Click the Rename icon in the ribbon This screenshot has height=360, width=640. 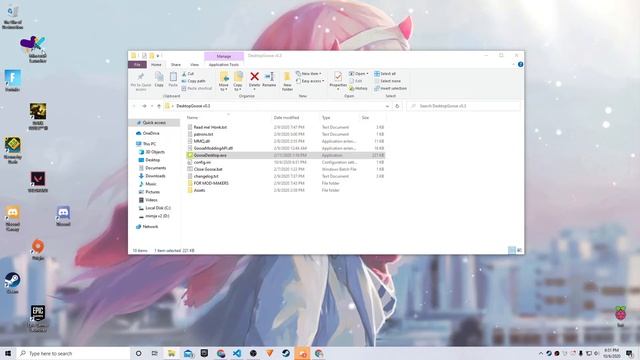tap(269, 76)
